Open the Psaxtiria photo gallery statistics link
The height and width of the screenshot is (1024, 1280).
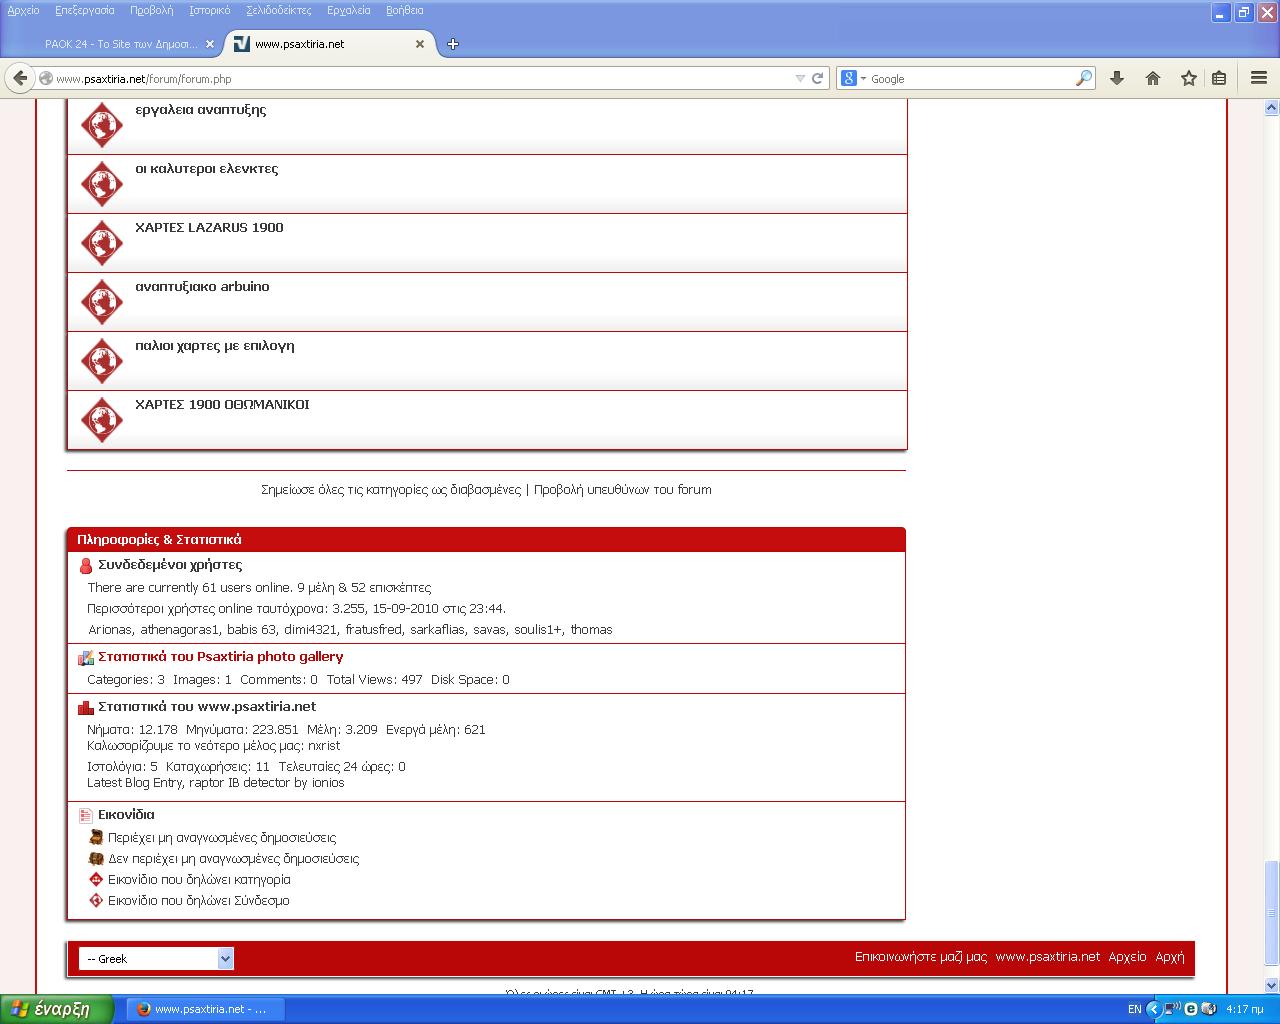point(220,657)
